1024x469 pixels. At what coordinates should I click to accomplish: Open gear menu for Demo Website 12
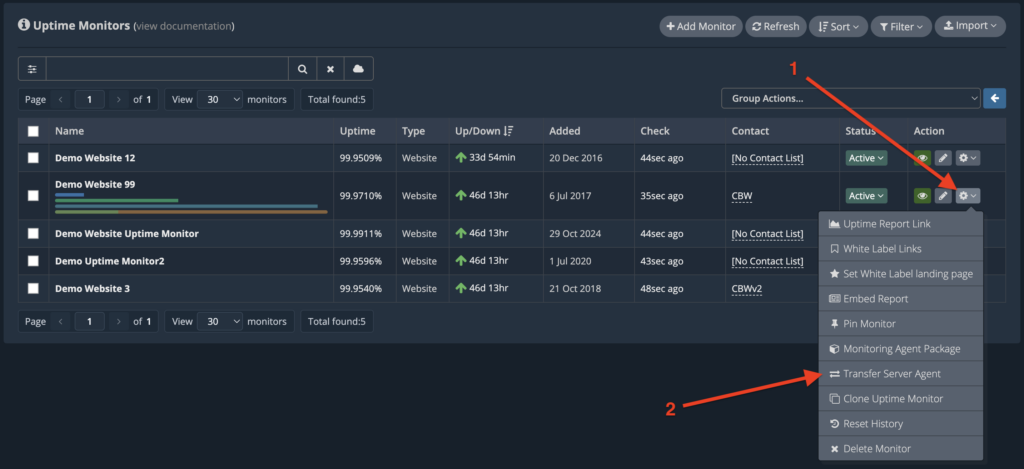[967, 158]
